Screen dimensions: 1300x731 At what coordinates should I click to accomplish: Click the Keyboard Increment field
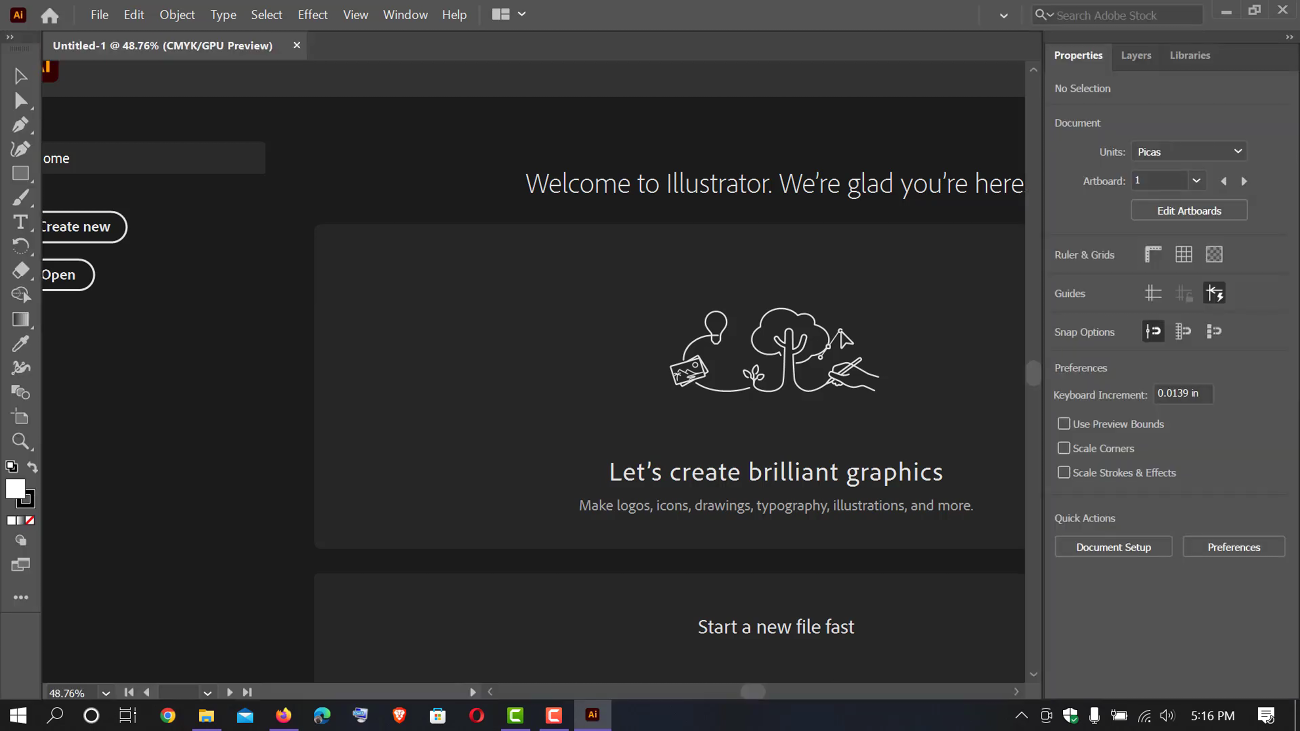[x=1183, y=394]
